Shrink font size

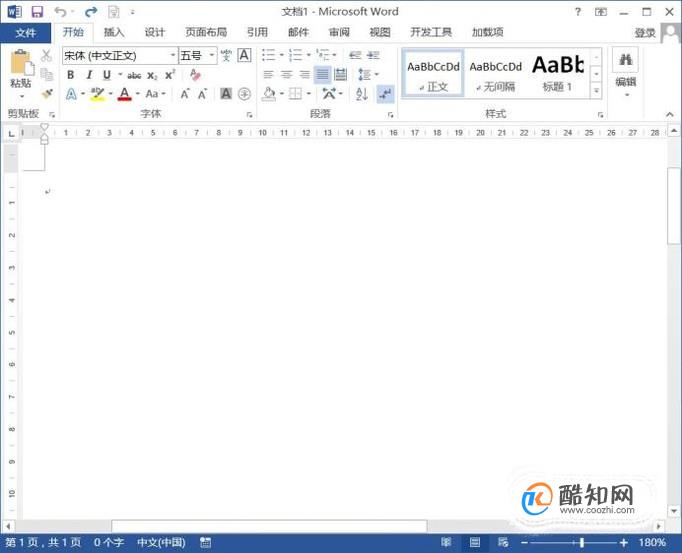[202, 94]
